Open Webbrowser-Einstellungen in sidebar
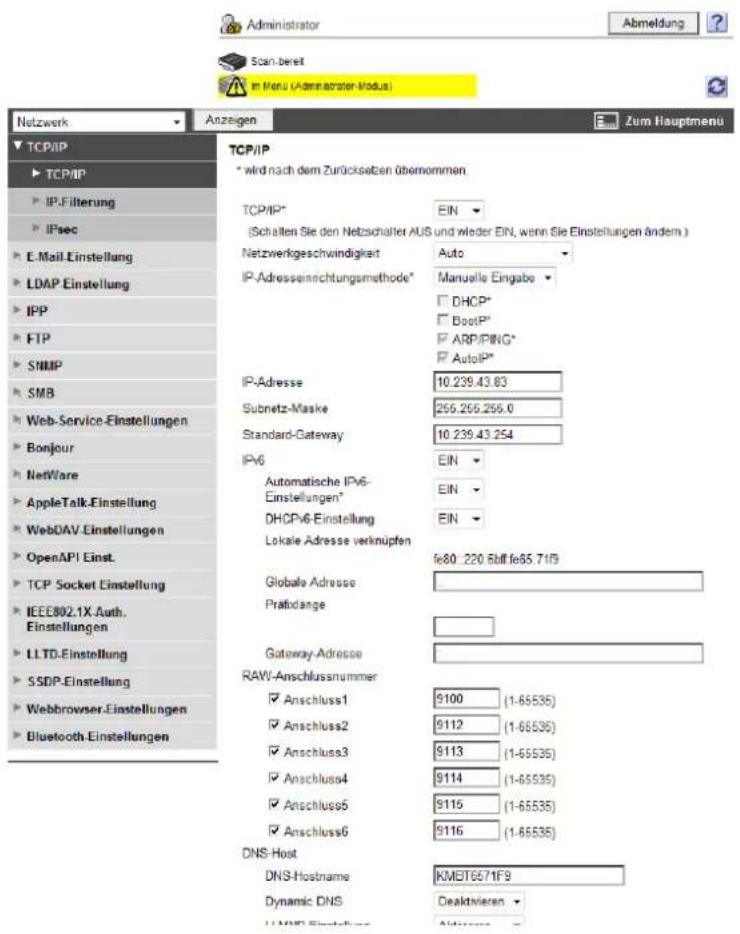Viewport: 740px width, 934px height. tap(112, 709)
